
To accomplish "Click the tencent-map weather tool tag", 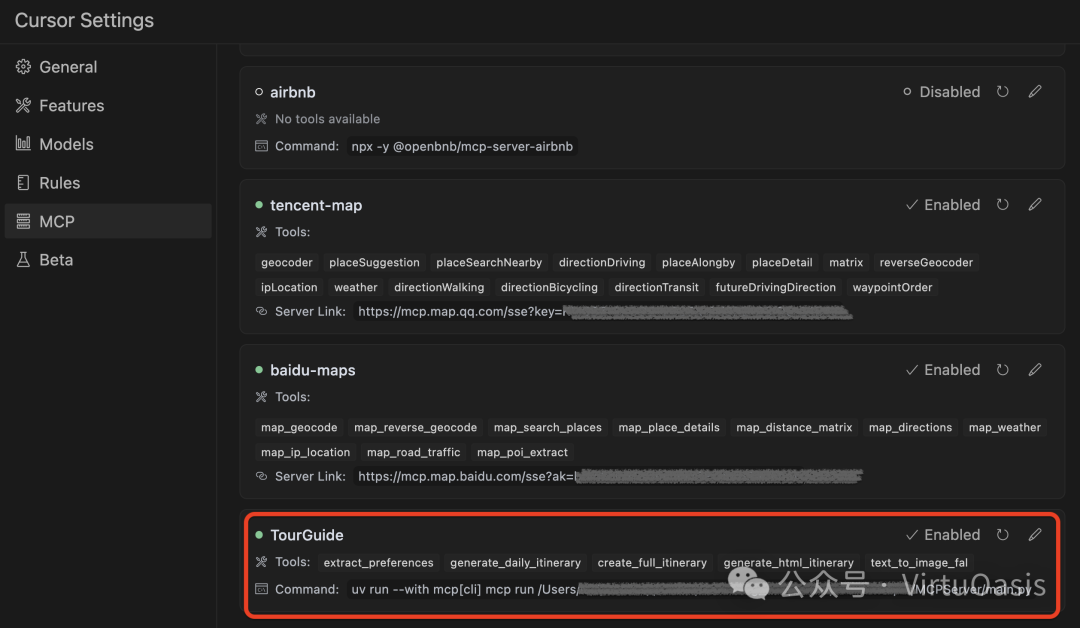I will [x=355, y=287].
